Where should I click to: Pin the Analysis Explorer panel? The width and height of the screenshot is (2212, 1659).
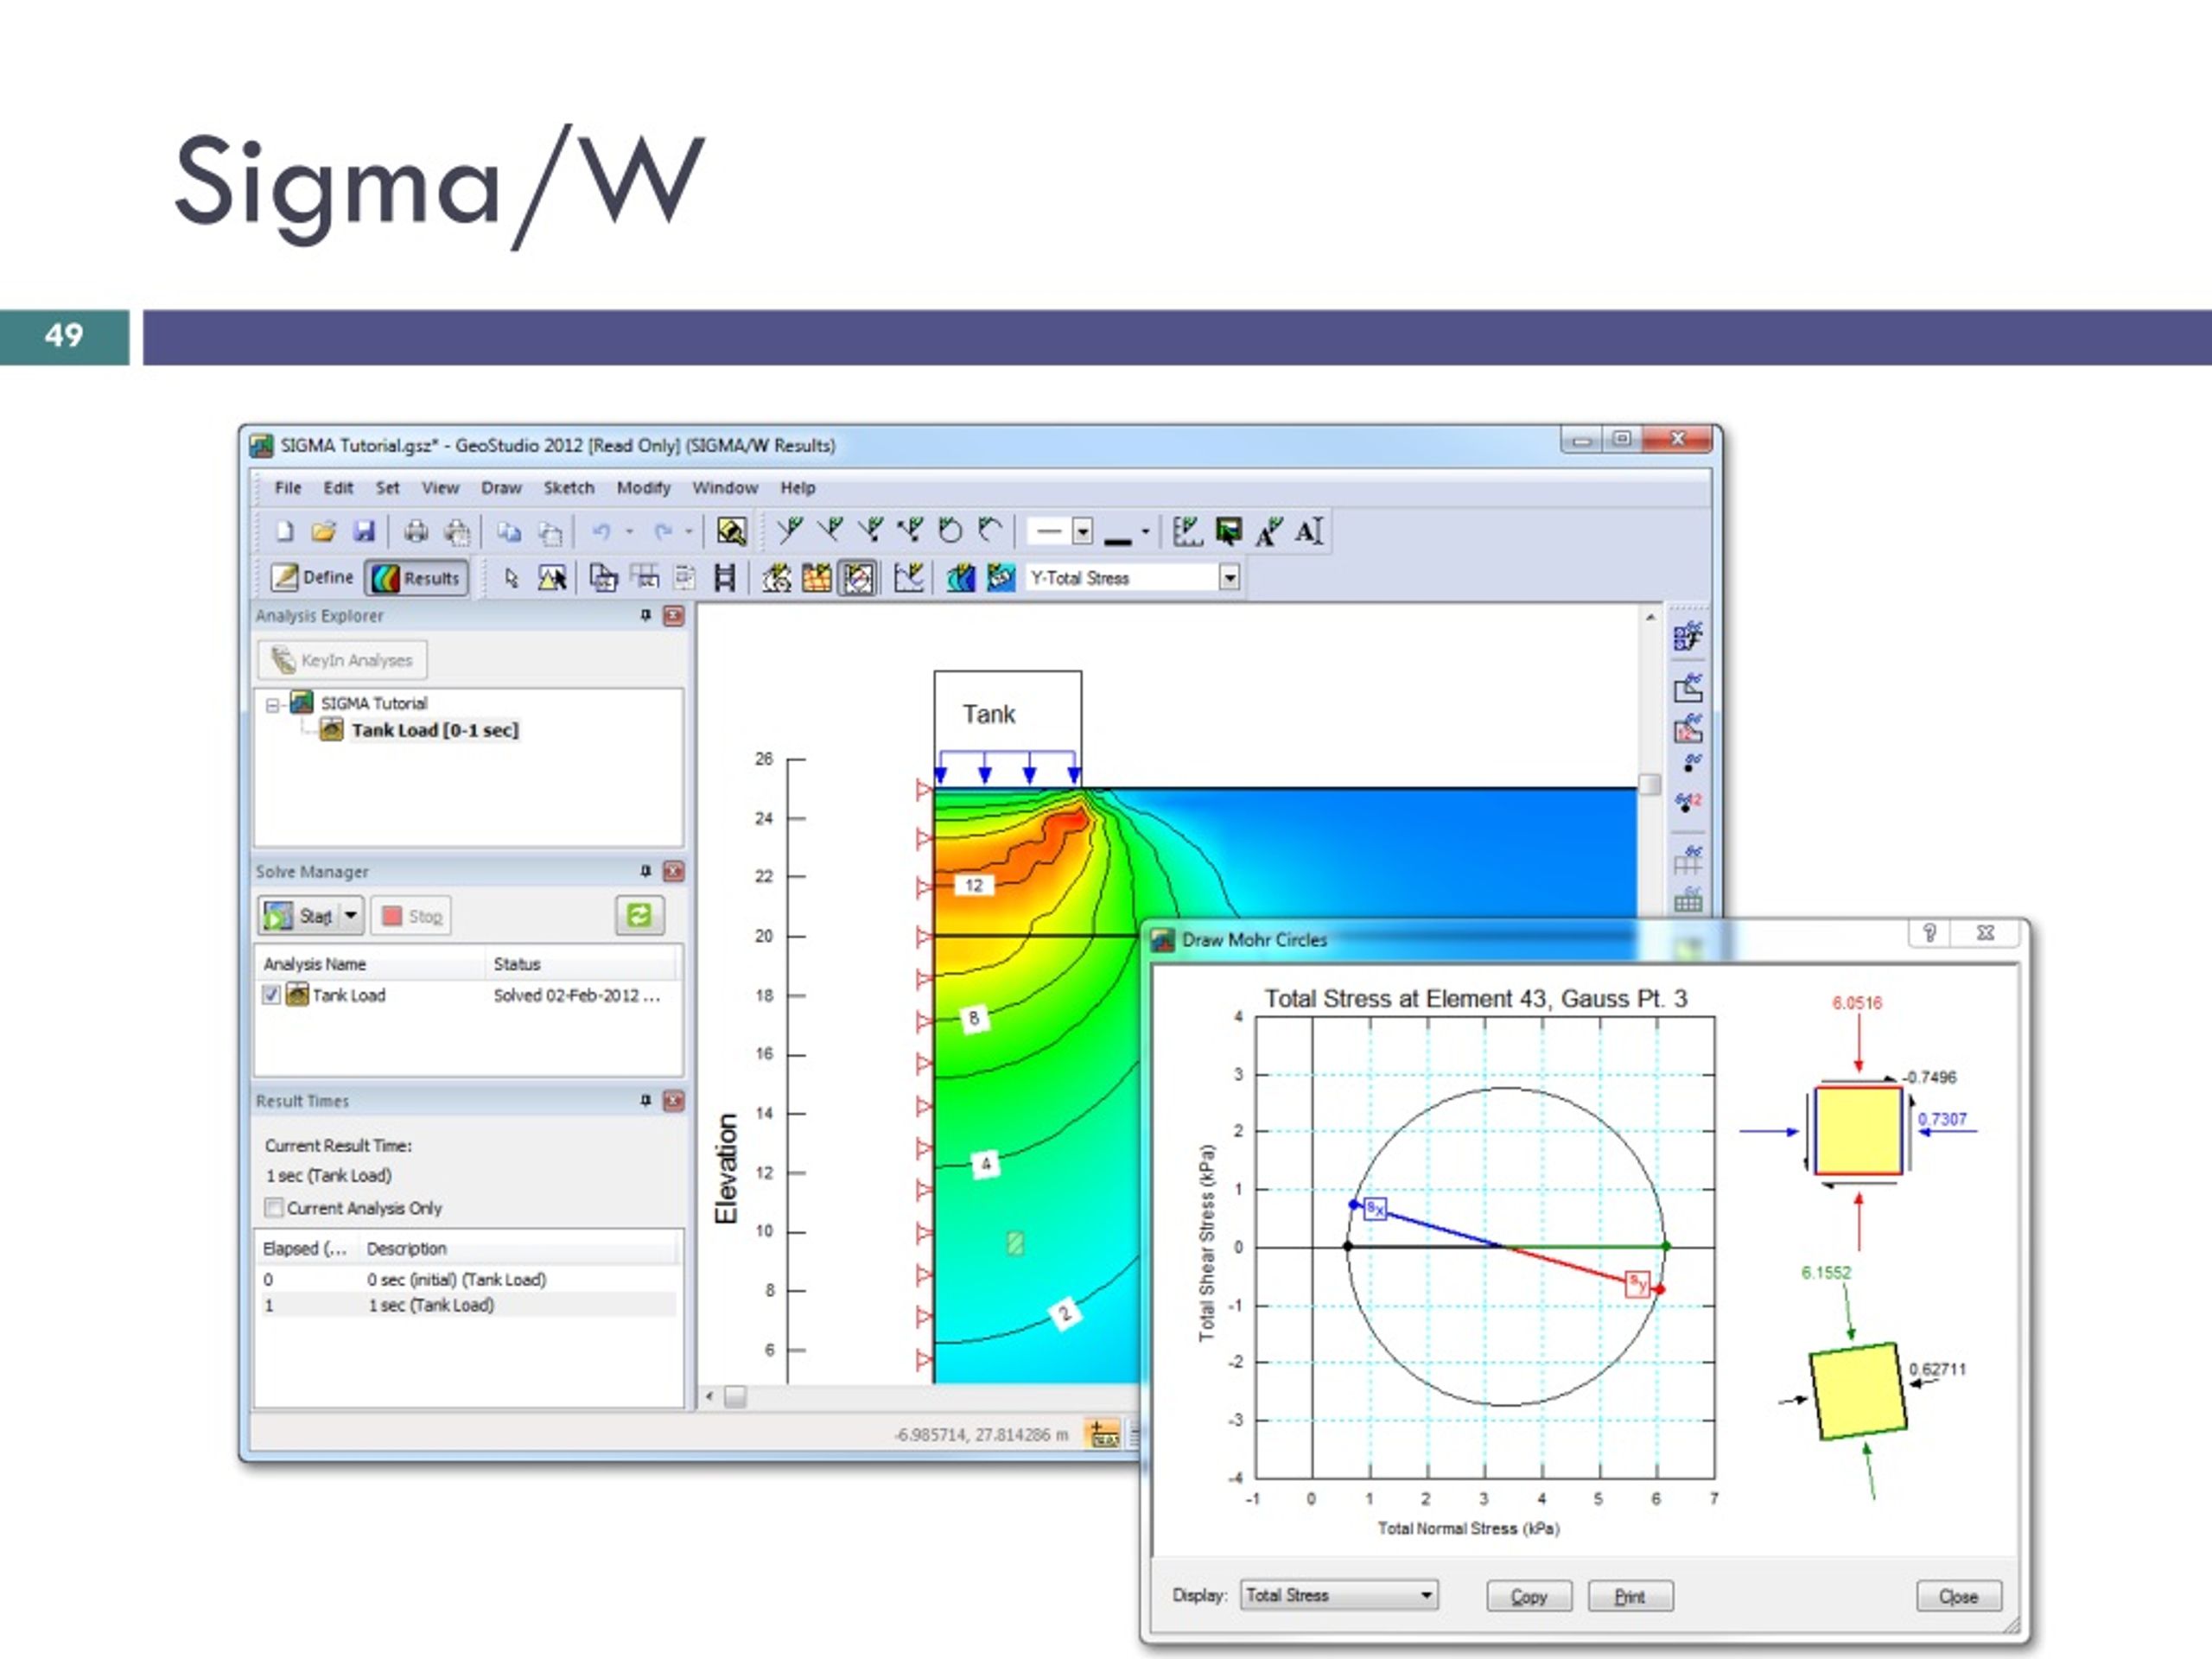click(x=646, y=616)
